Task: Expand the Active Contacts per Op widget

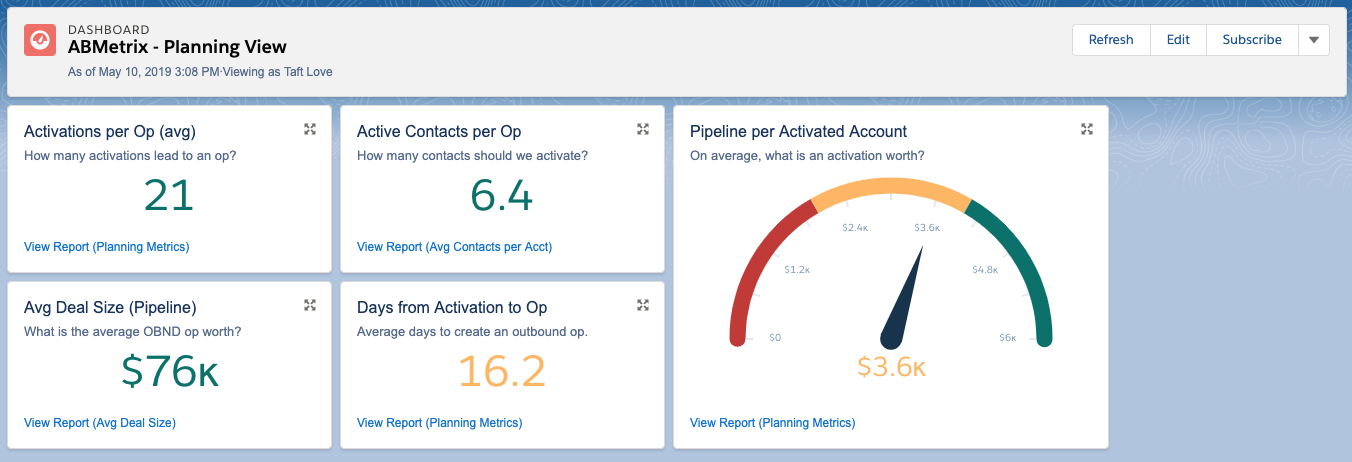Action: click(x=643, y=129)
